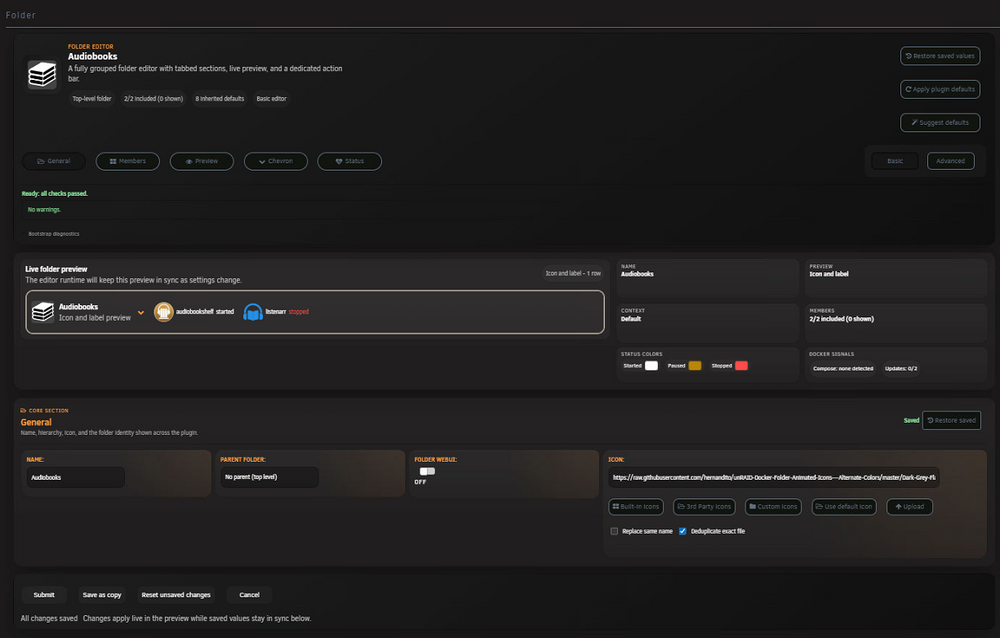This screenshot has width=1000, height=638.
Task: Click the books icon in live preview
Action: click(x=43, y=312)
